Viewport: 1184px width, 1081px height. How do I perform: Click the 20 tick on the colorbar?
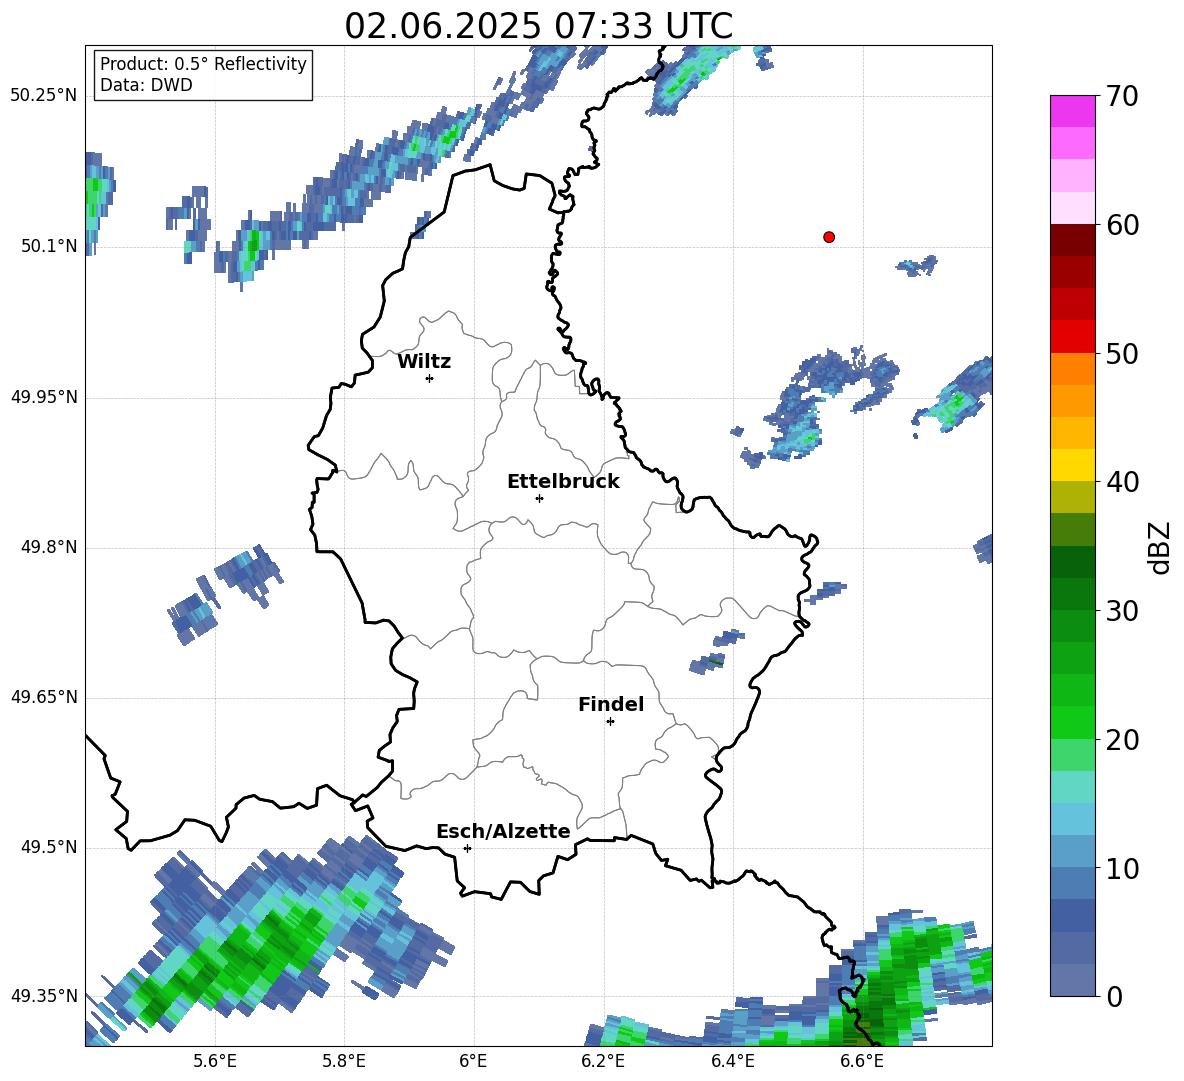[1122, 739]
